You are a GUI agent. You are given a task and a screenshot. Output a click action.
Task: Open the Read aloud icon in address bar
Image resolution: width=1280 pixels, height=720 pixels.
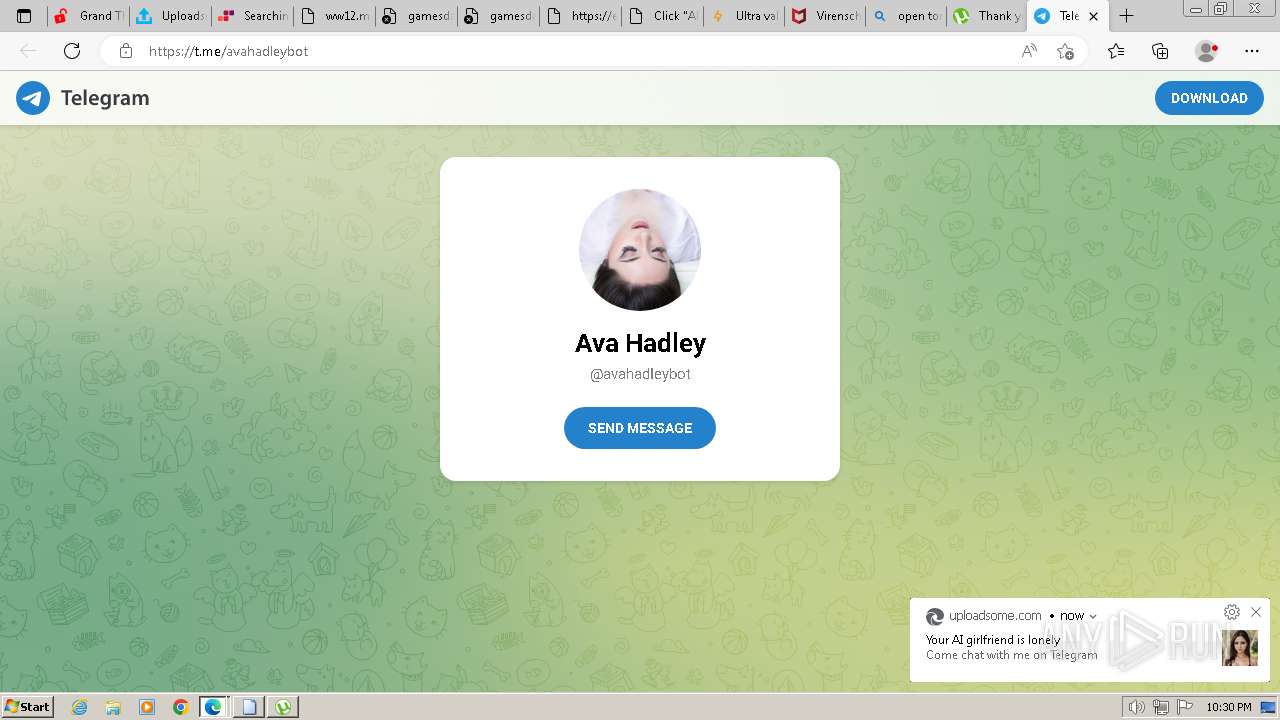(1029, 51)
